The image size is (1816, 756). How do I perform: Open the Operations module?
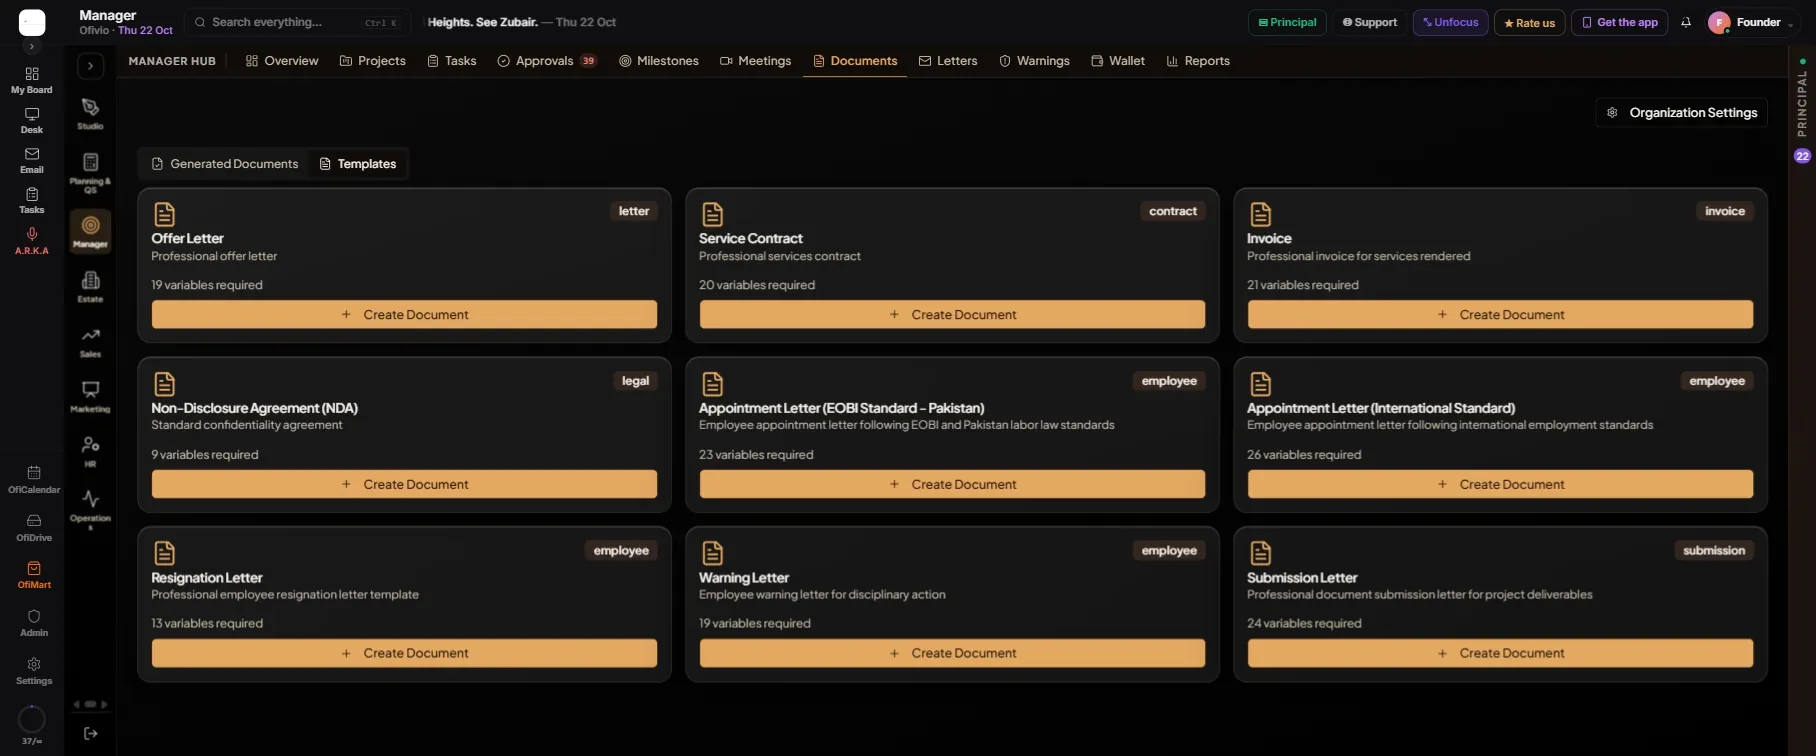[90, 508]
